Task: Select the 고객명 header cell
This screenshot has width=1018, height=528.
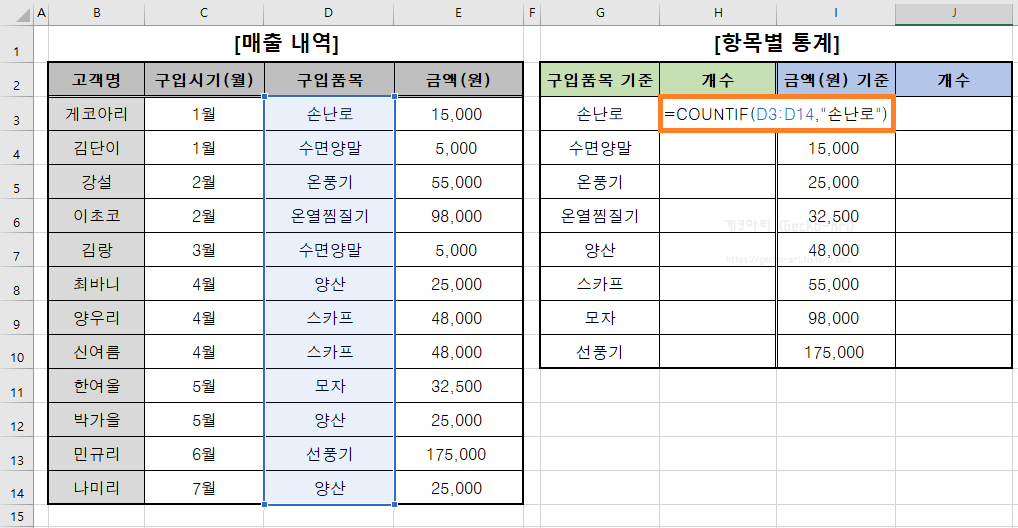Action: point(97,80)
